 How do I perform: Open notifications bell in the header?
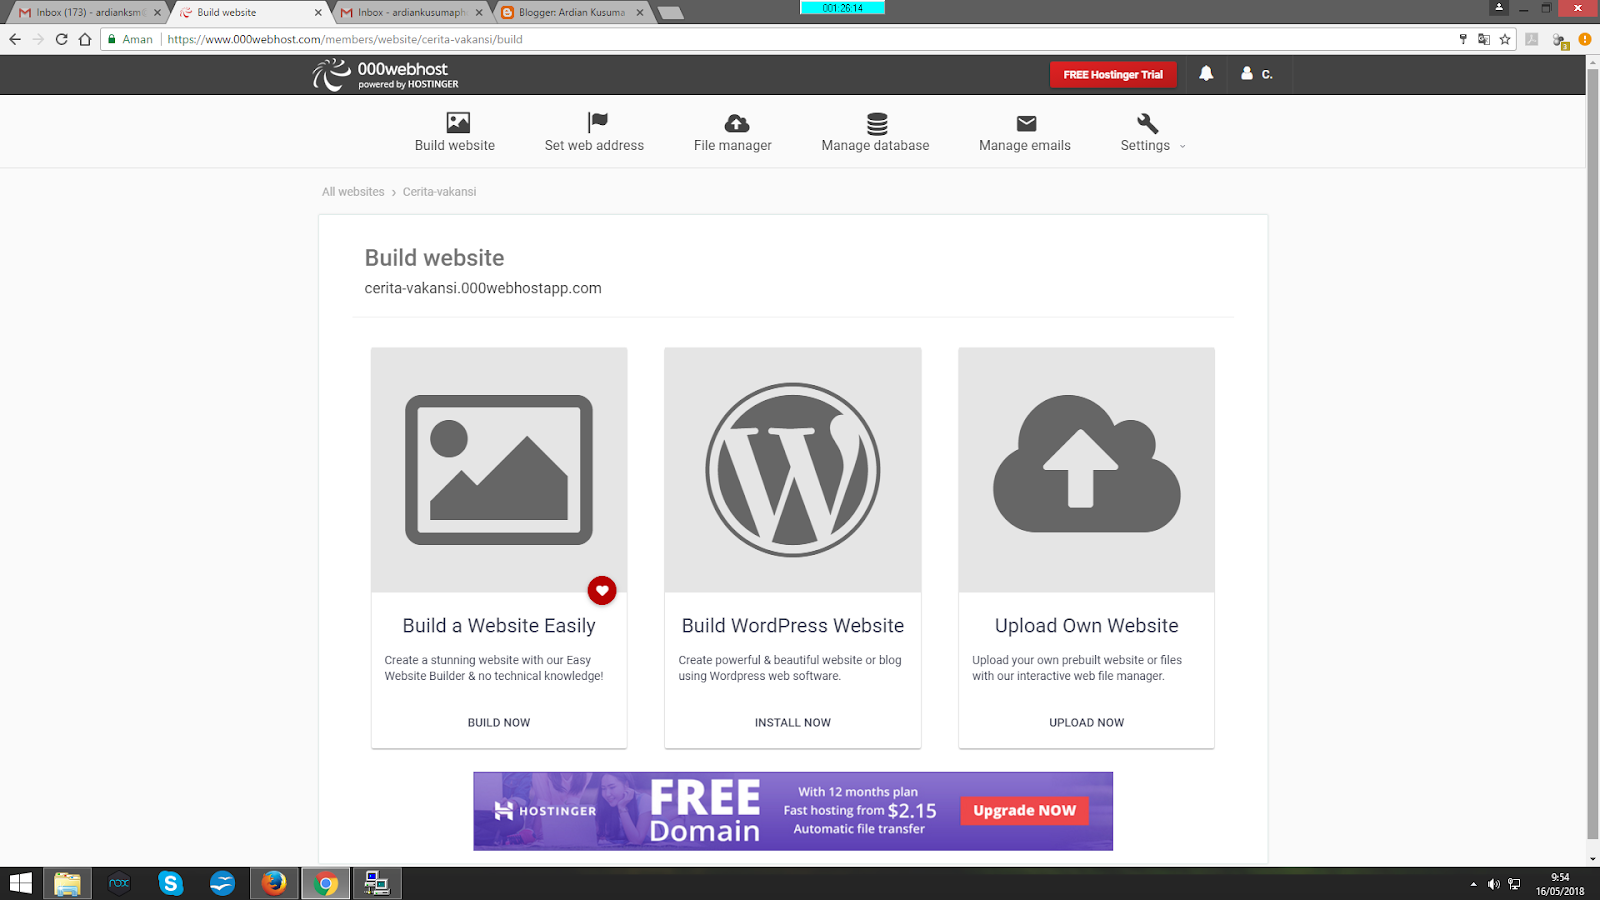(1206, 73)
